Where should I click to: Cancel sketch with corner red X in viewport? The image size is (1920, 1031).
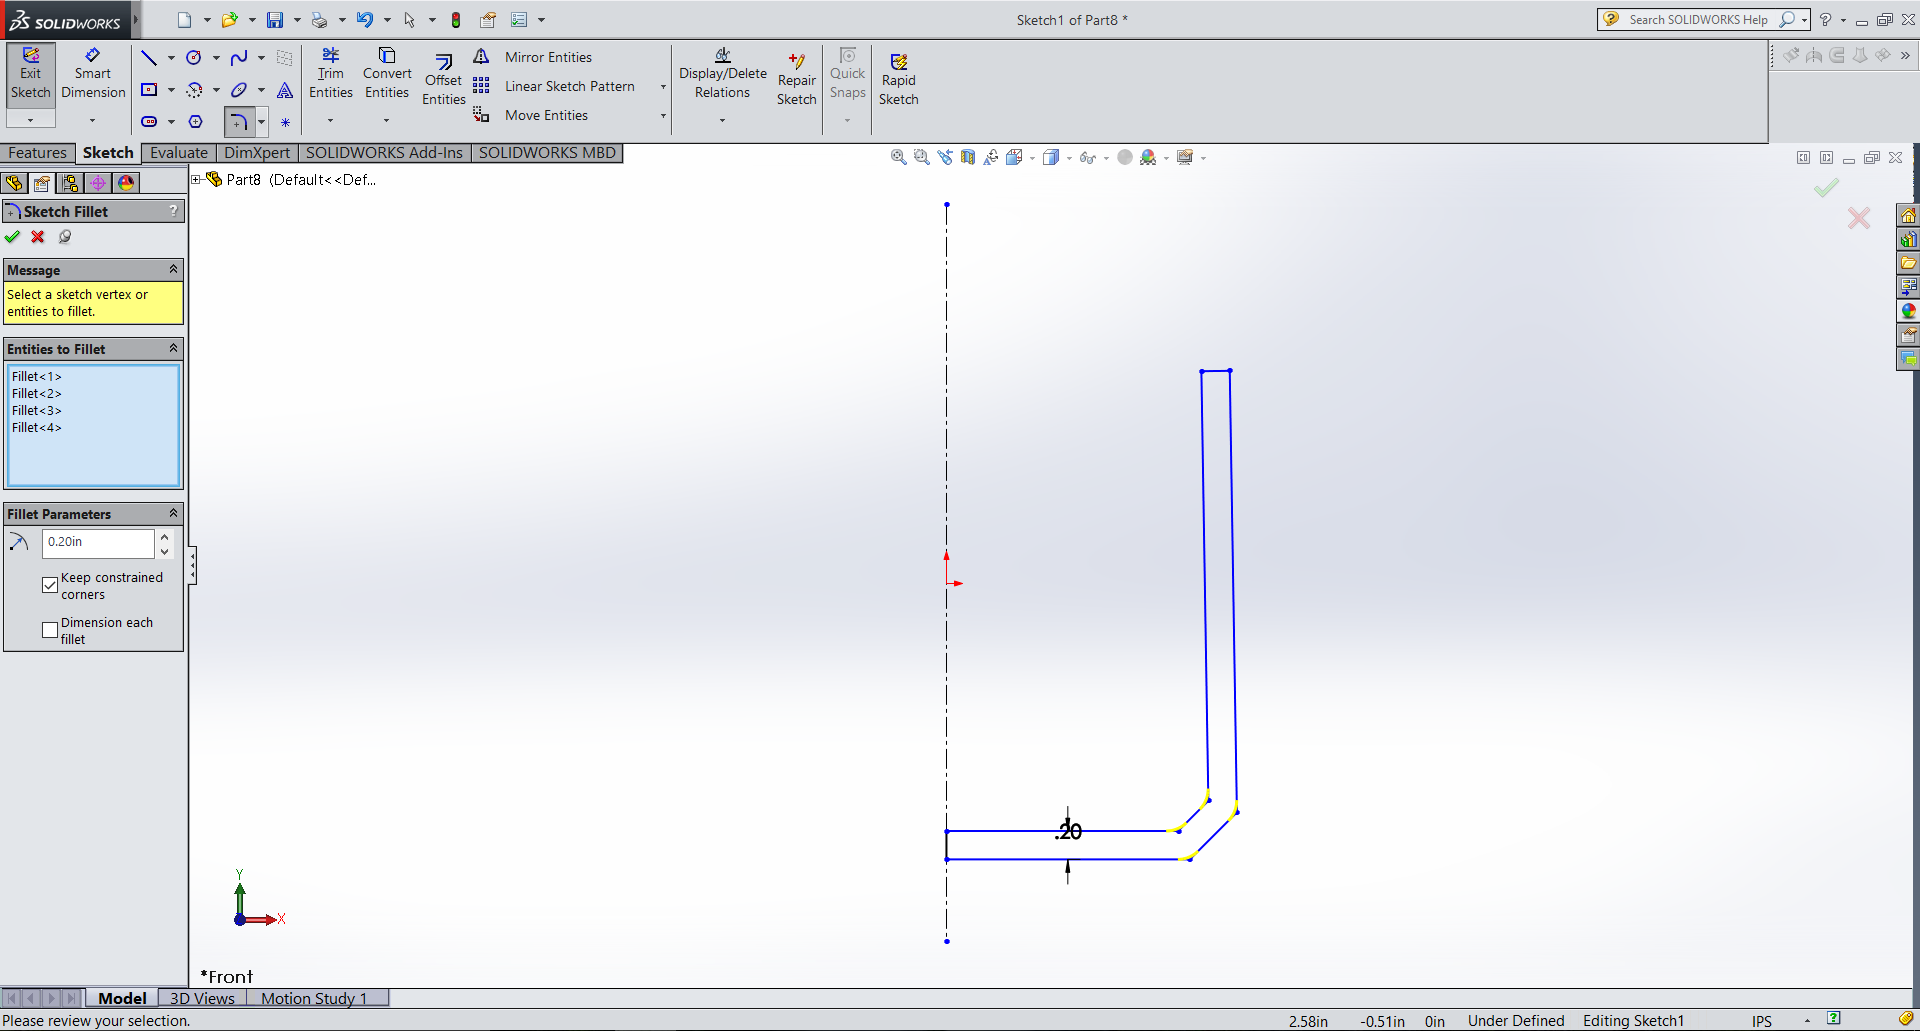[1859, 218]
